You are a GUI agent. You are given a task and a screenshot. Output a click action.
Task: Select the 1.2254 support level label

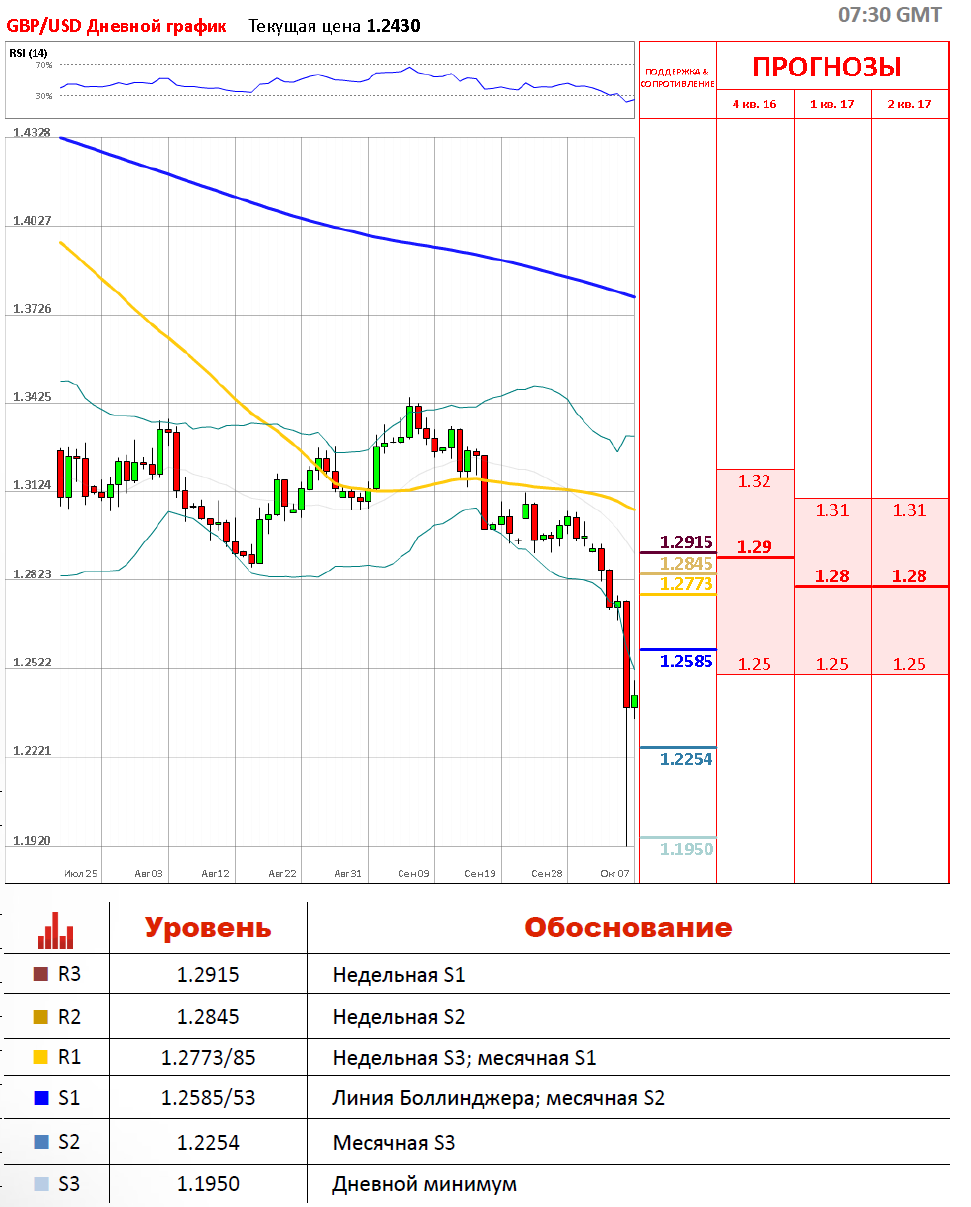tap(686, 759)
